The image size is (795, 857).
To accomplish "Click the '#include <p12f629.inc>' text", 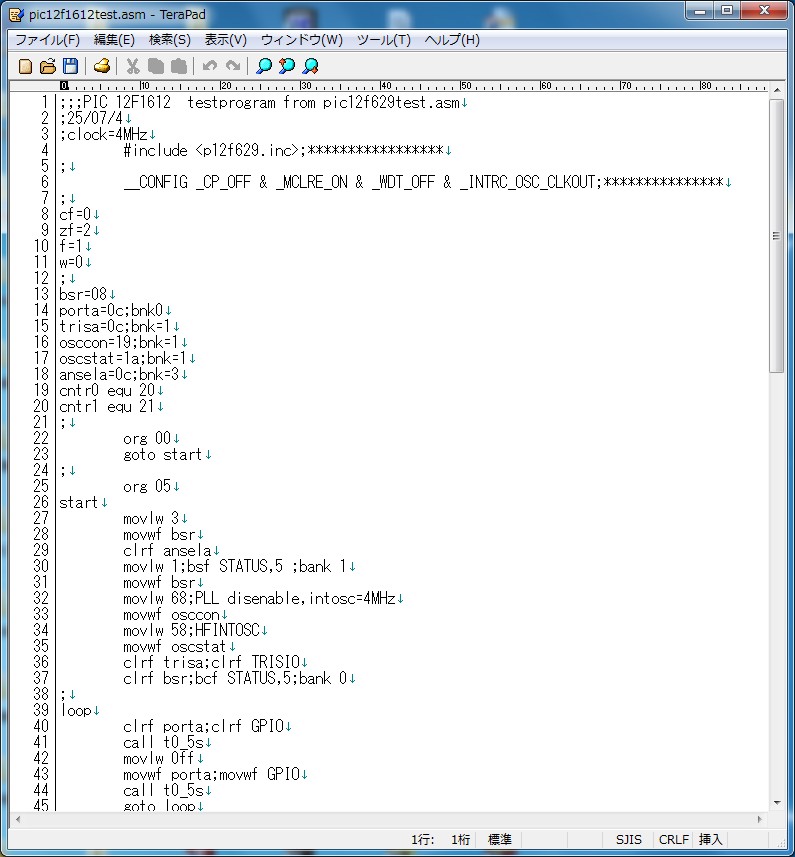I will (211, 150).
